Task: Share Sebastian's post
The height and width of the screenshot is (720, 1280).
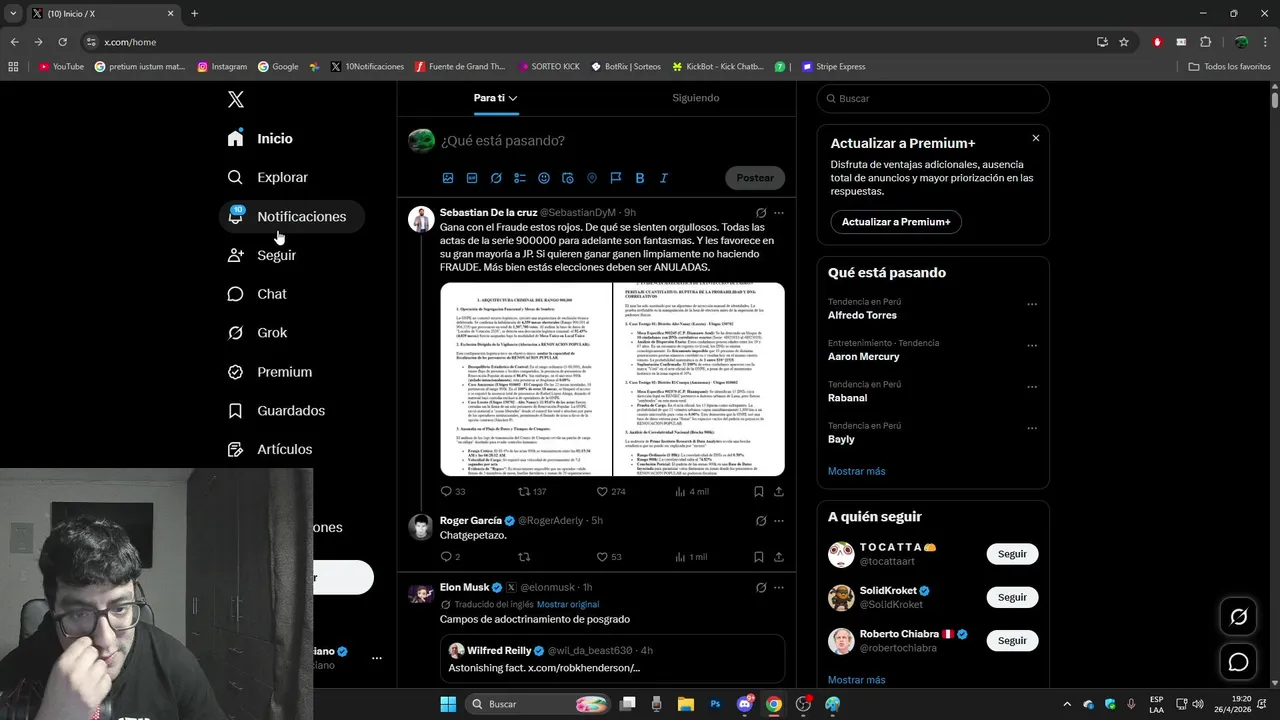Action: [779, 492]
